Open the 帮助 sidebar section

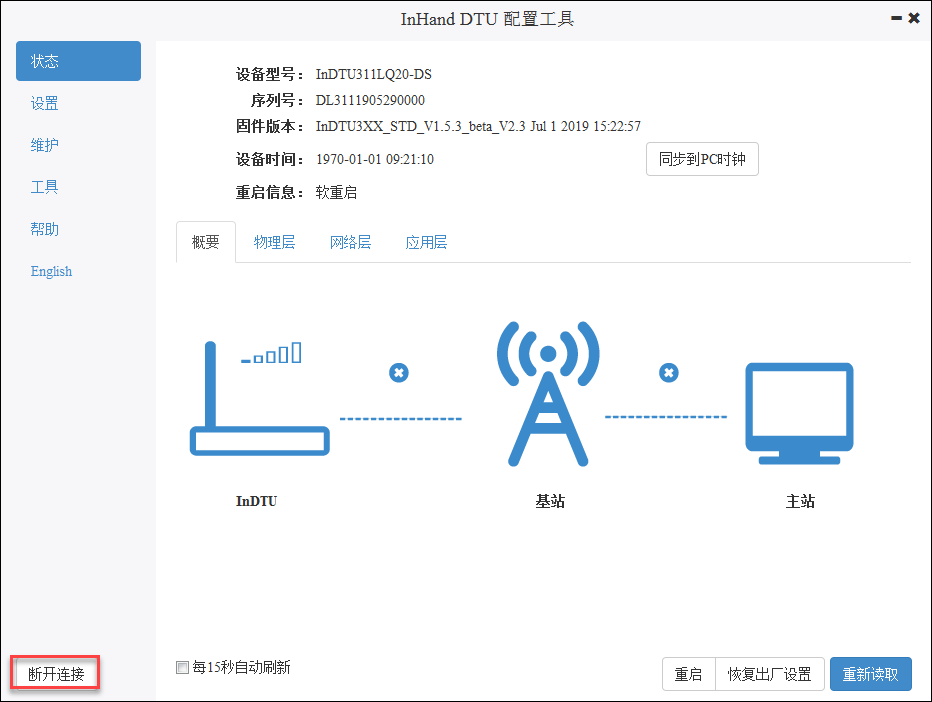pos(45,229)
